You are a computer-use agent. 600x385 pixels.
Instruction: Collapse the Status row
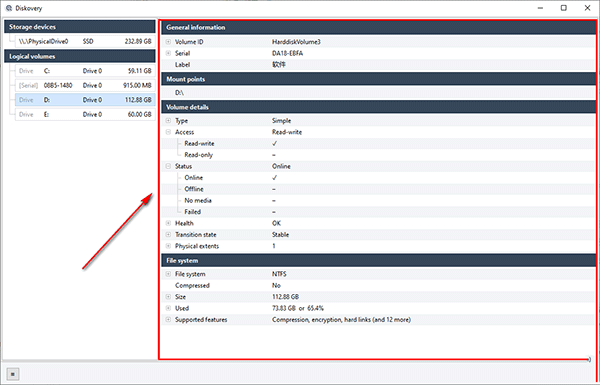point(168,166)
